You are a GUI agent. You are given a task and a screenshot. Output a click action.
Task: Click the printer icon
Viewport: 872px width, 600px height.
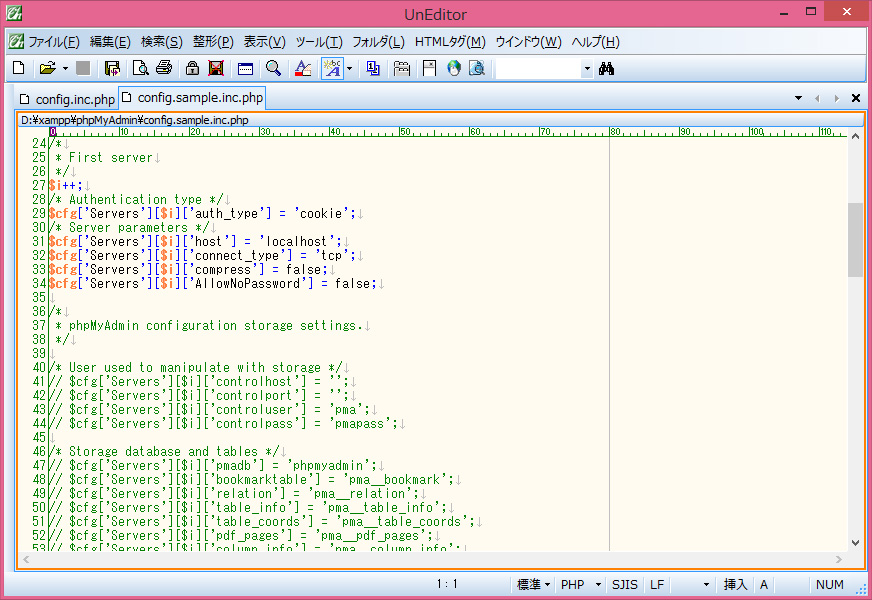[x=164, y=69]
